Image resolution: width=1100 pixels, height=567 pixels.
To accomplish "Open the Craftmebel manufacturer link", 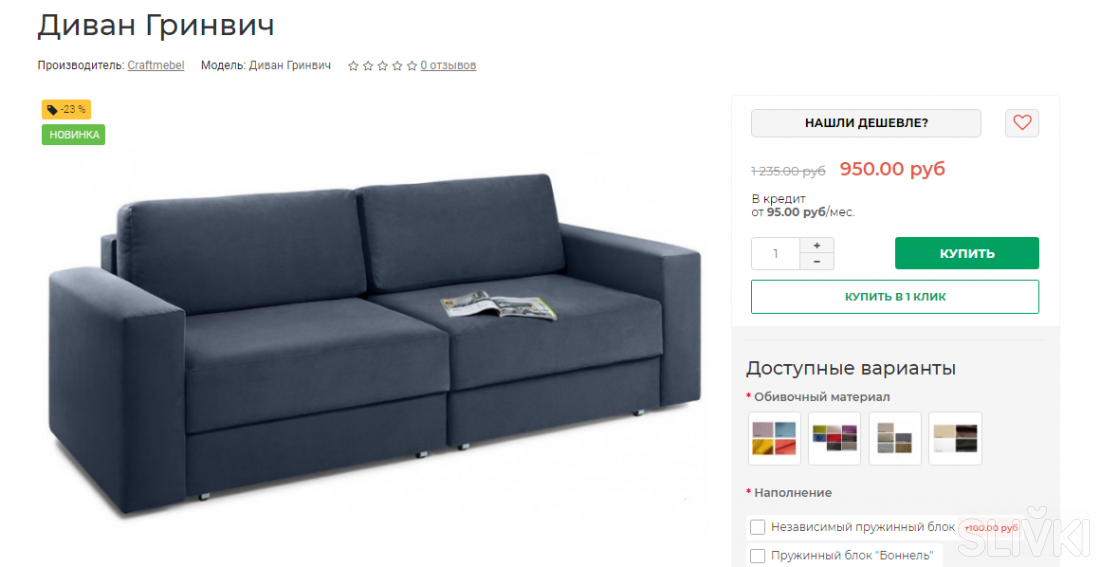I will tap(156, 65).
